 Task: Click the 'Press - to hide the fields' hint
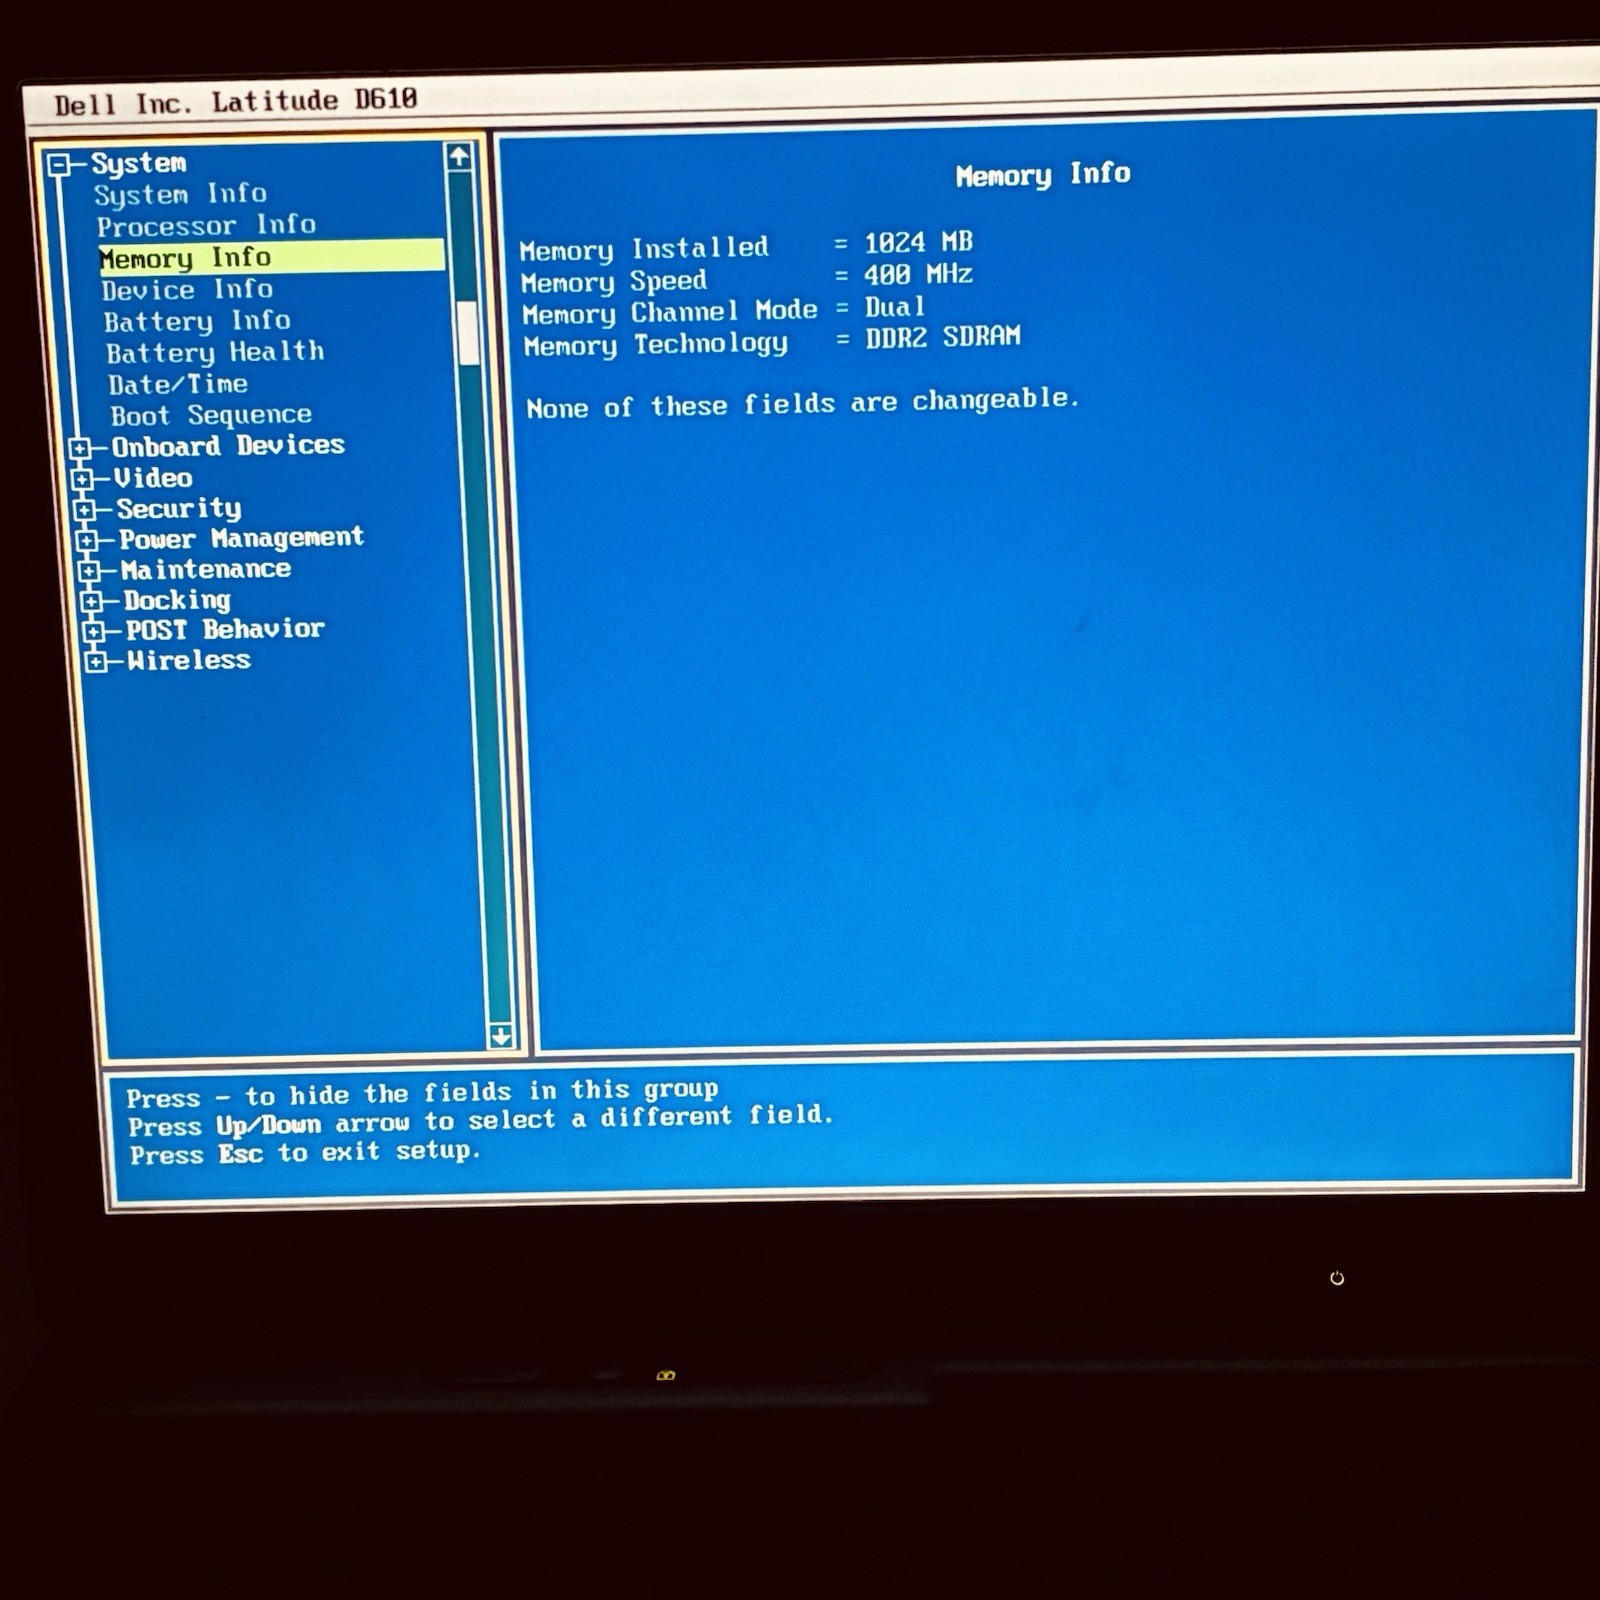pos(422,1093)
